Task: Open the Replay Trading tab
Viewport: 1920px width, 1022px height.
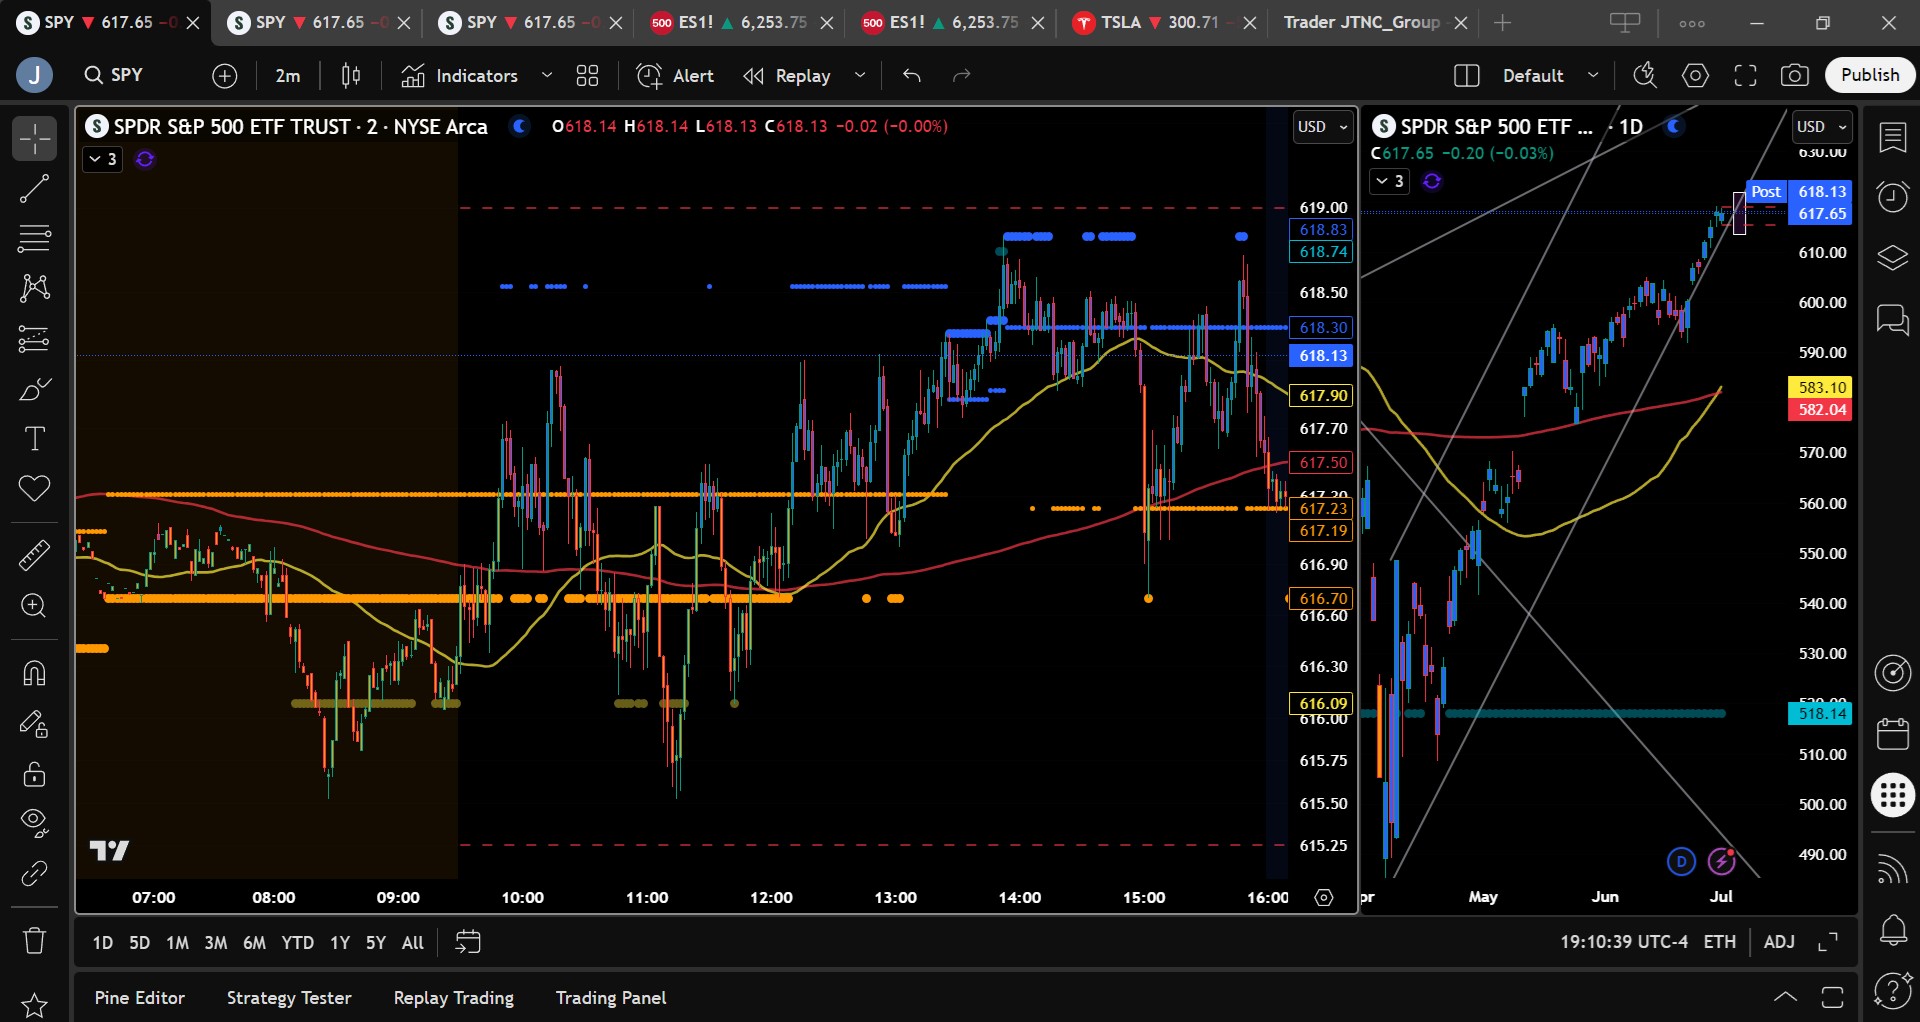Action: tap(454, 998)
